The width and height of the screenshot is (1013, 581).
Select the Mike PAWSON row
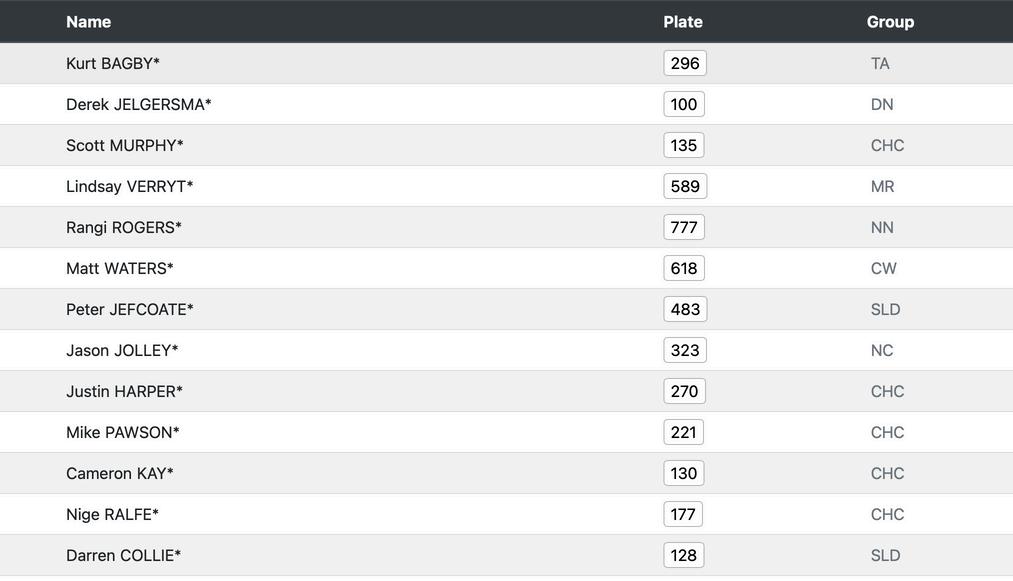506,432
